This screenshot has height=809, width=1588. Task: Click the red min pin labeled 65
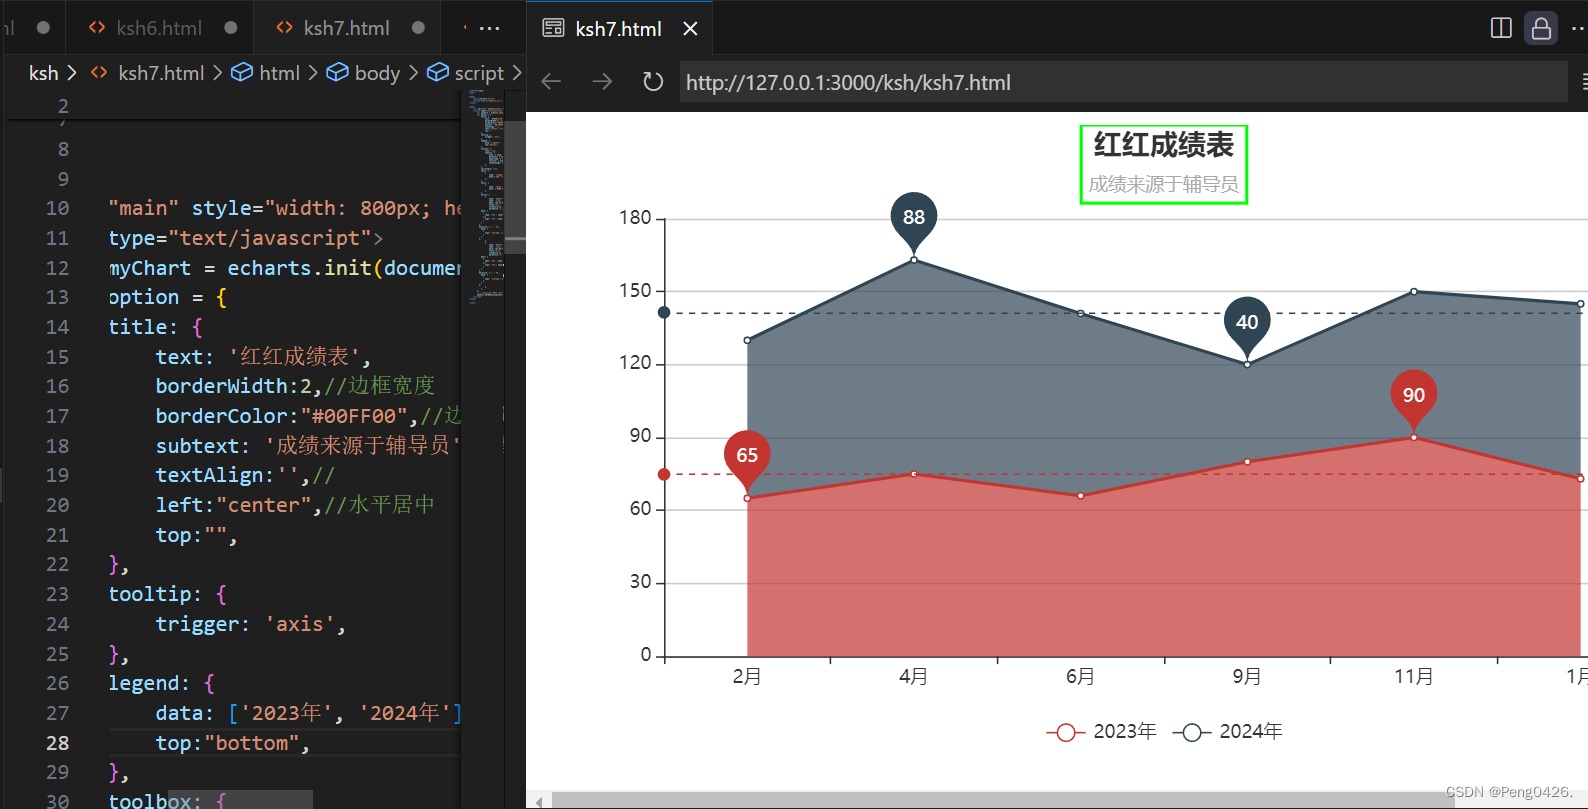click(x=747, y=458)
